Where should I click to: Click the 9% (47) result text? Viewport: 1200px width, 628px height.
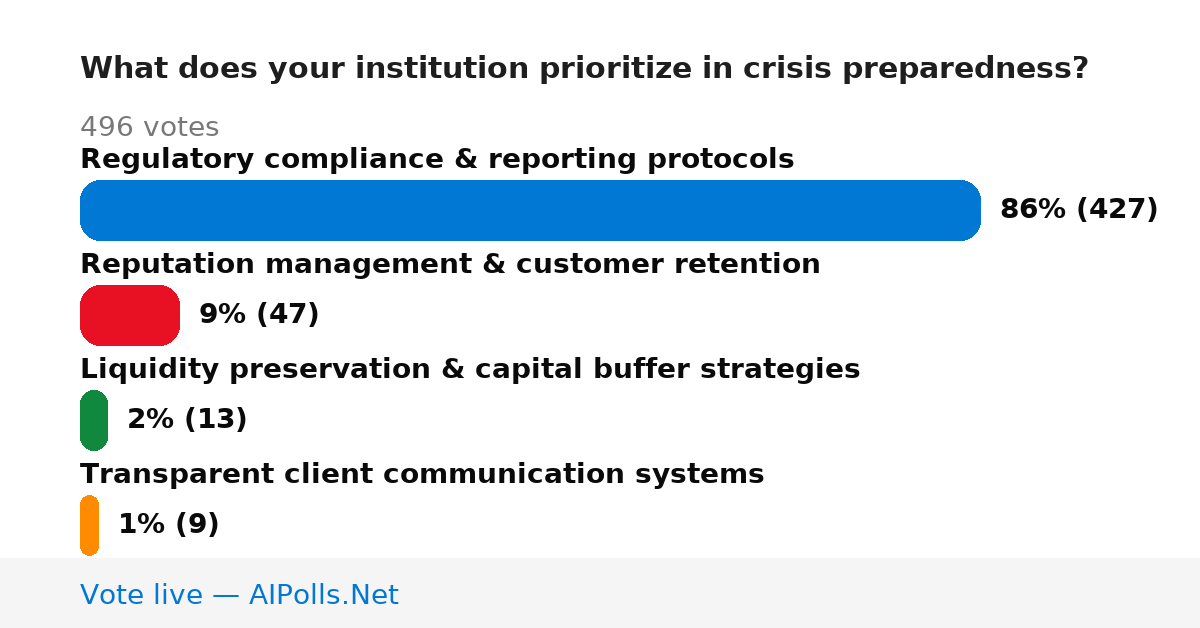tap(259, 314)
